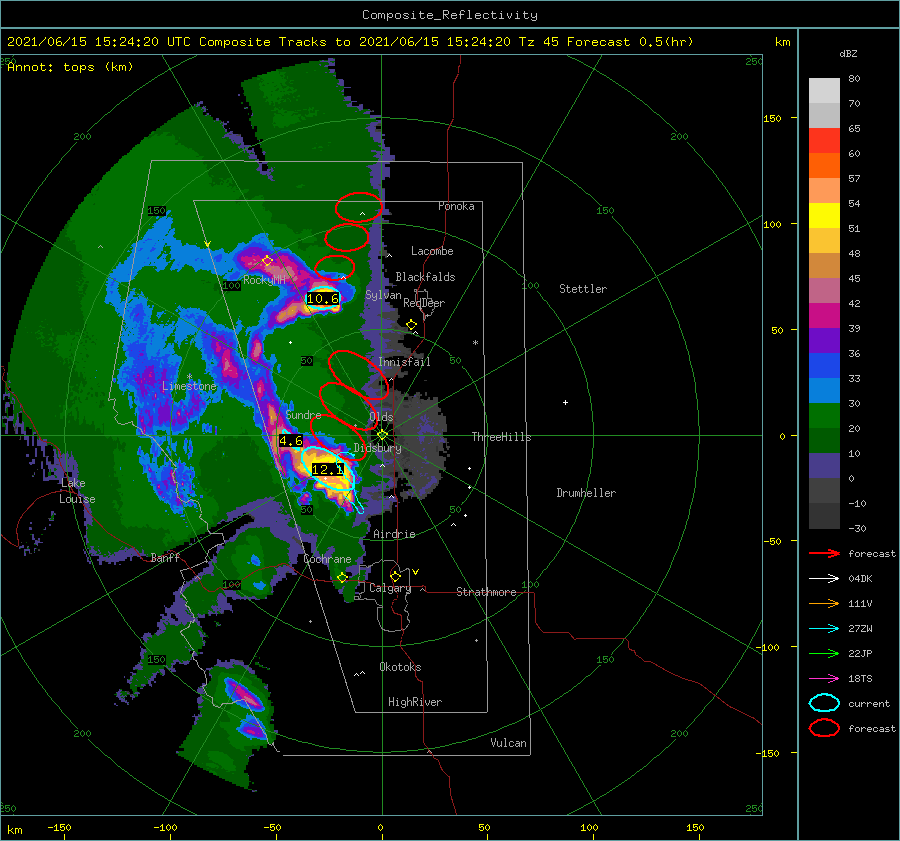Viewport: 900px width, 841px height.
Task: Click the Composite_Reflectivity title
Action: click(449, 15)
